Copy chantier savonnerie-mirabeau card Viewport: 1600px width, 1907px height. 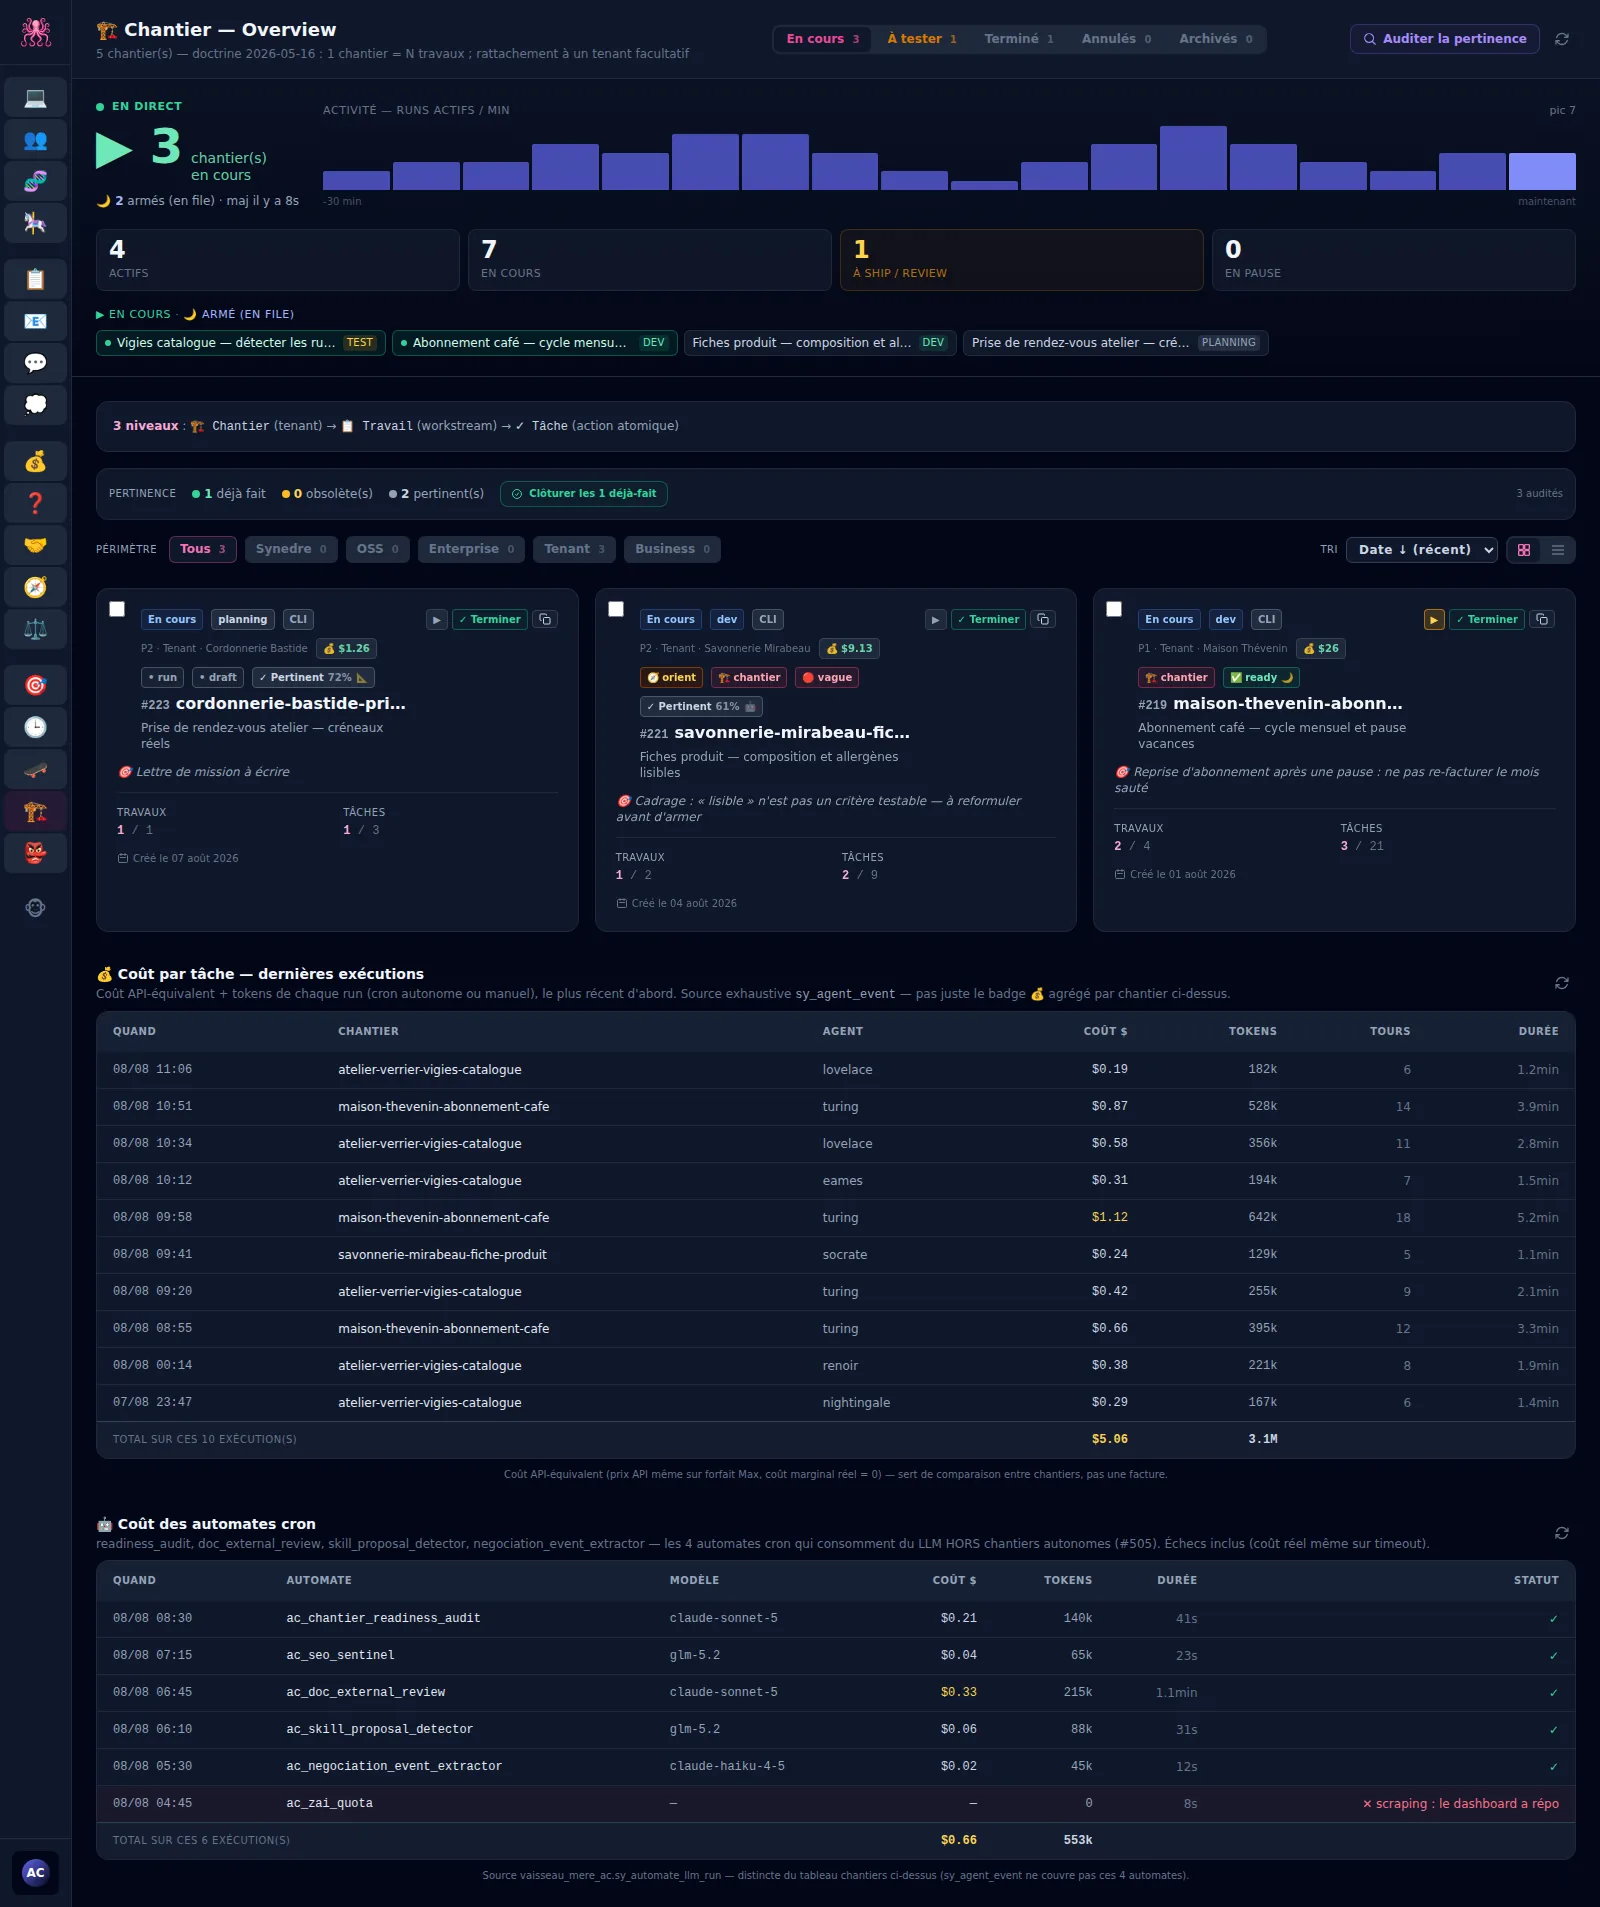click(x=1043, y=620)
